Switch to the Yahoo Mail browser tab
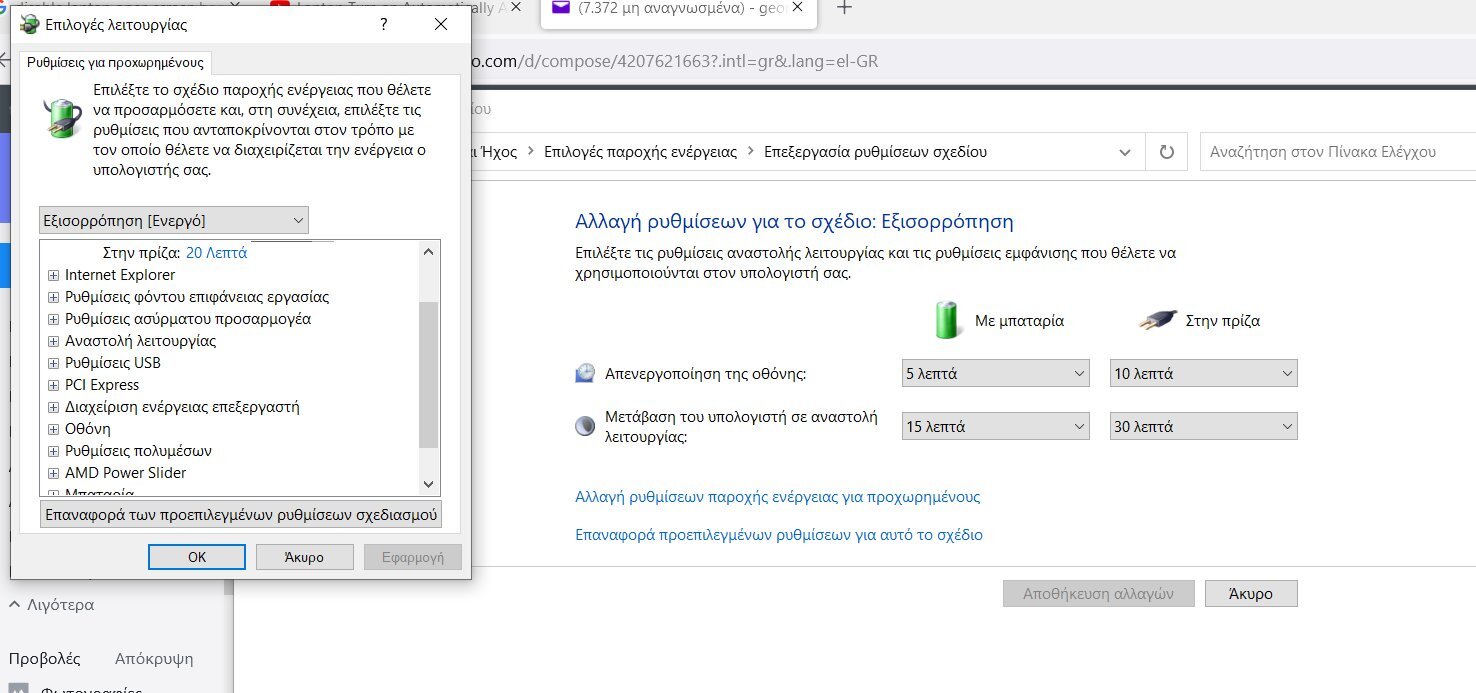Screen dimensions: 1476x693 coord(679,9)
